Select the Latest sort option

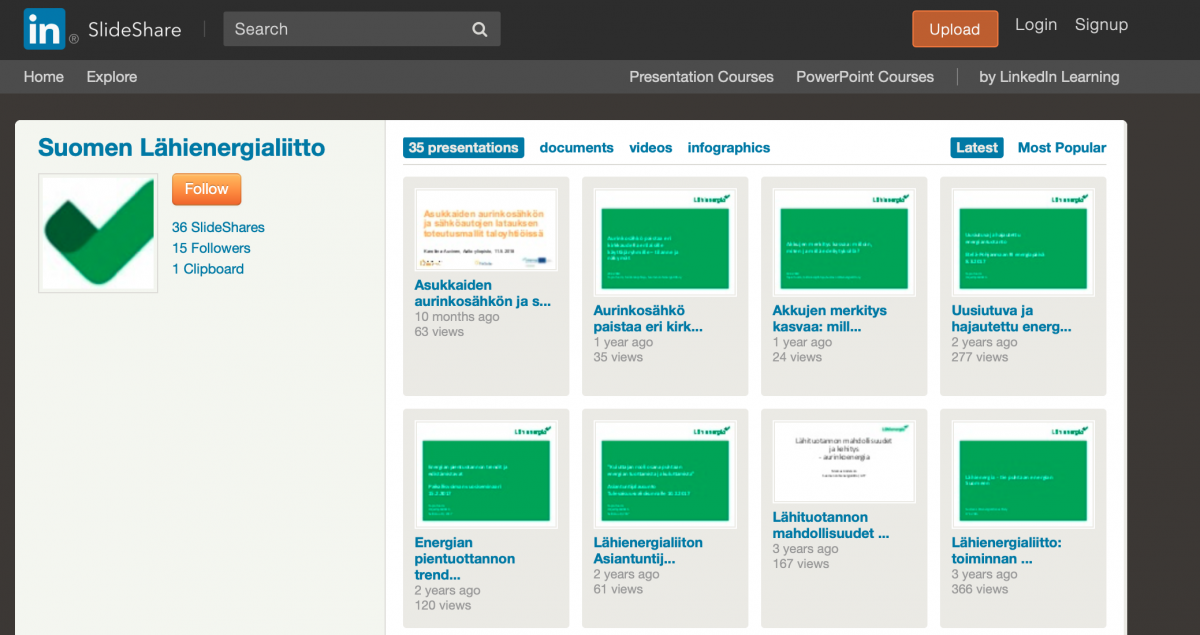click(976, 148)
